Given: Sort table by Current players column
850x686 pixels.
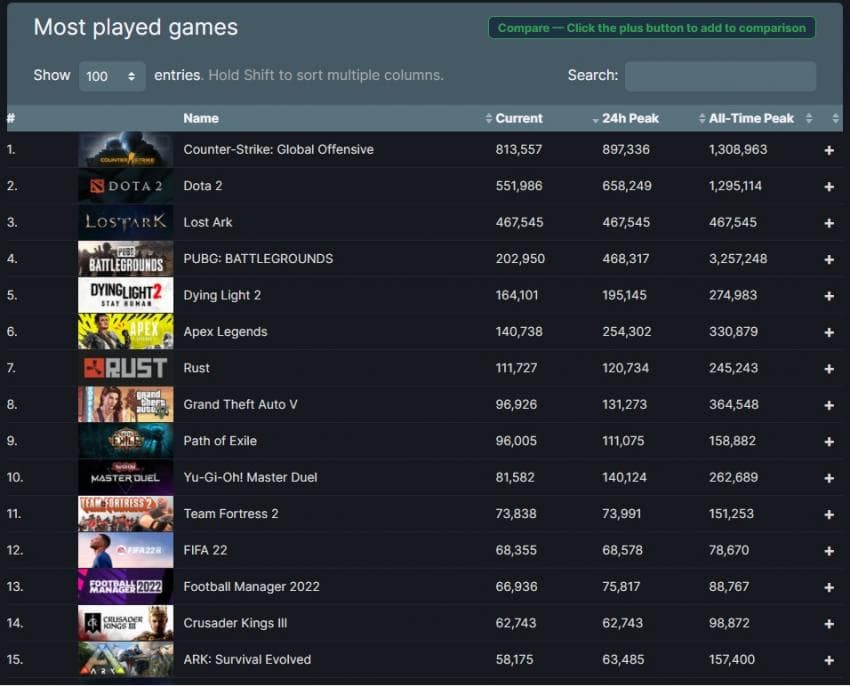Looking at the screenshot, I should coord(519,118).
